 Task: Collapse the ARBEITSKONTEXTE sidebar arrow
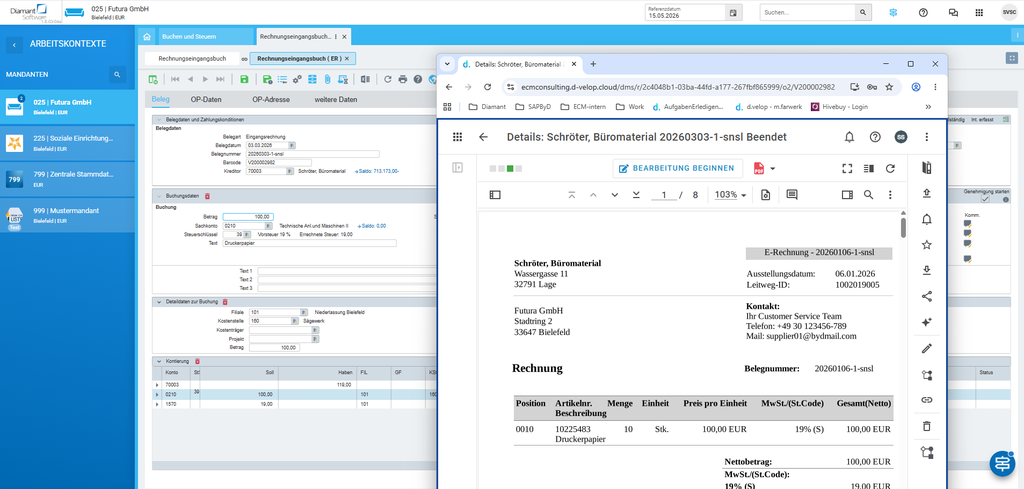[x=14, y=44]
